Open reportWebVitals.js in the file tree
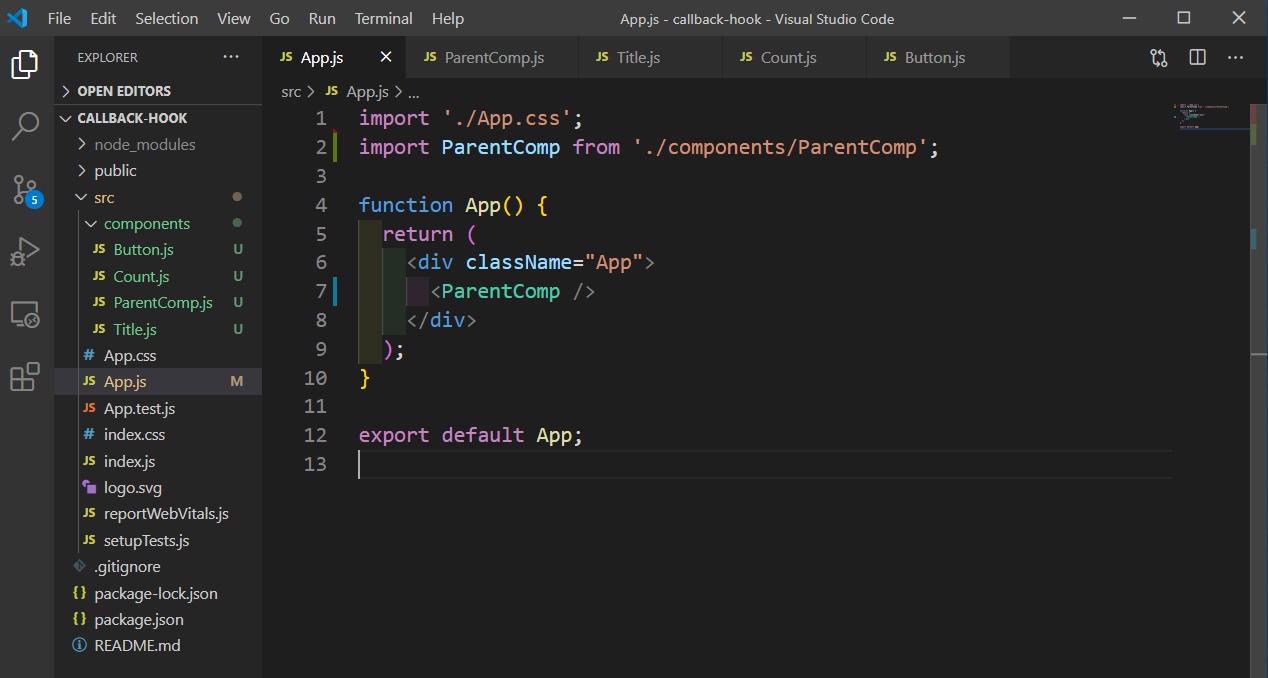 [158, 513]
